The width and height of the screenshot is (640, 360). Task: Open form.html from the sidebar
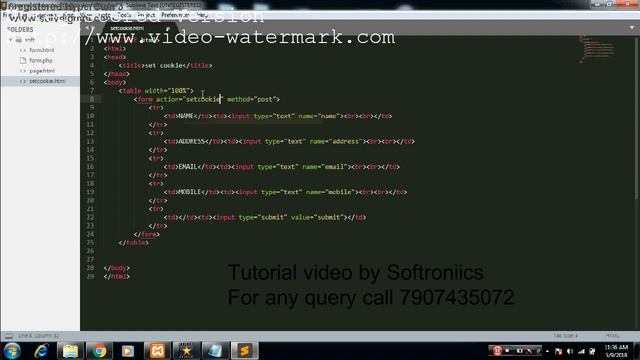click(x=42, y=50)
